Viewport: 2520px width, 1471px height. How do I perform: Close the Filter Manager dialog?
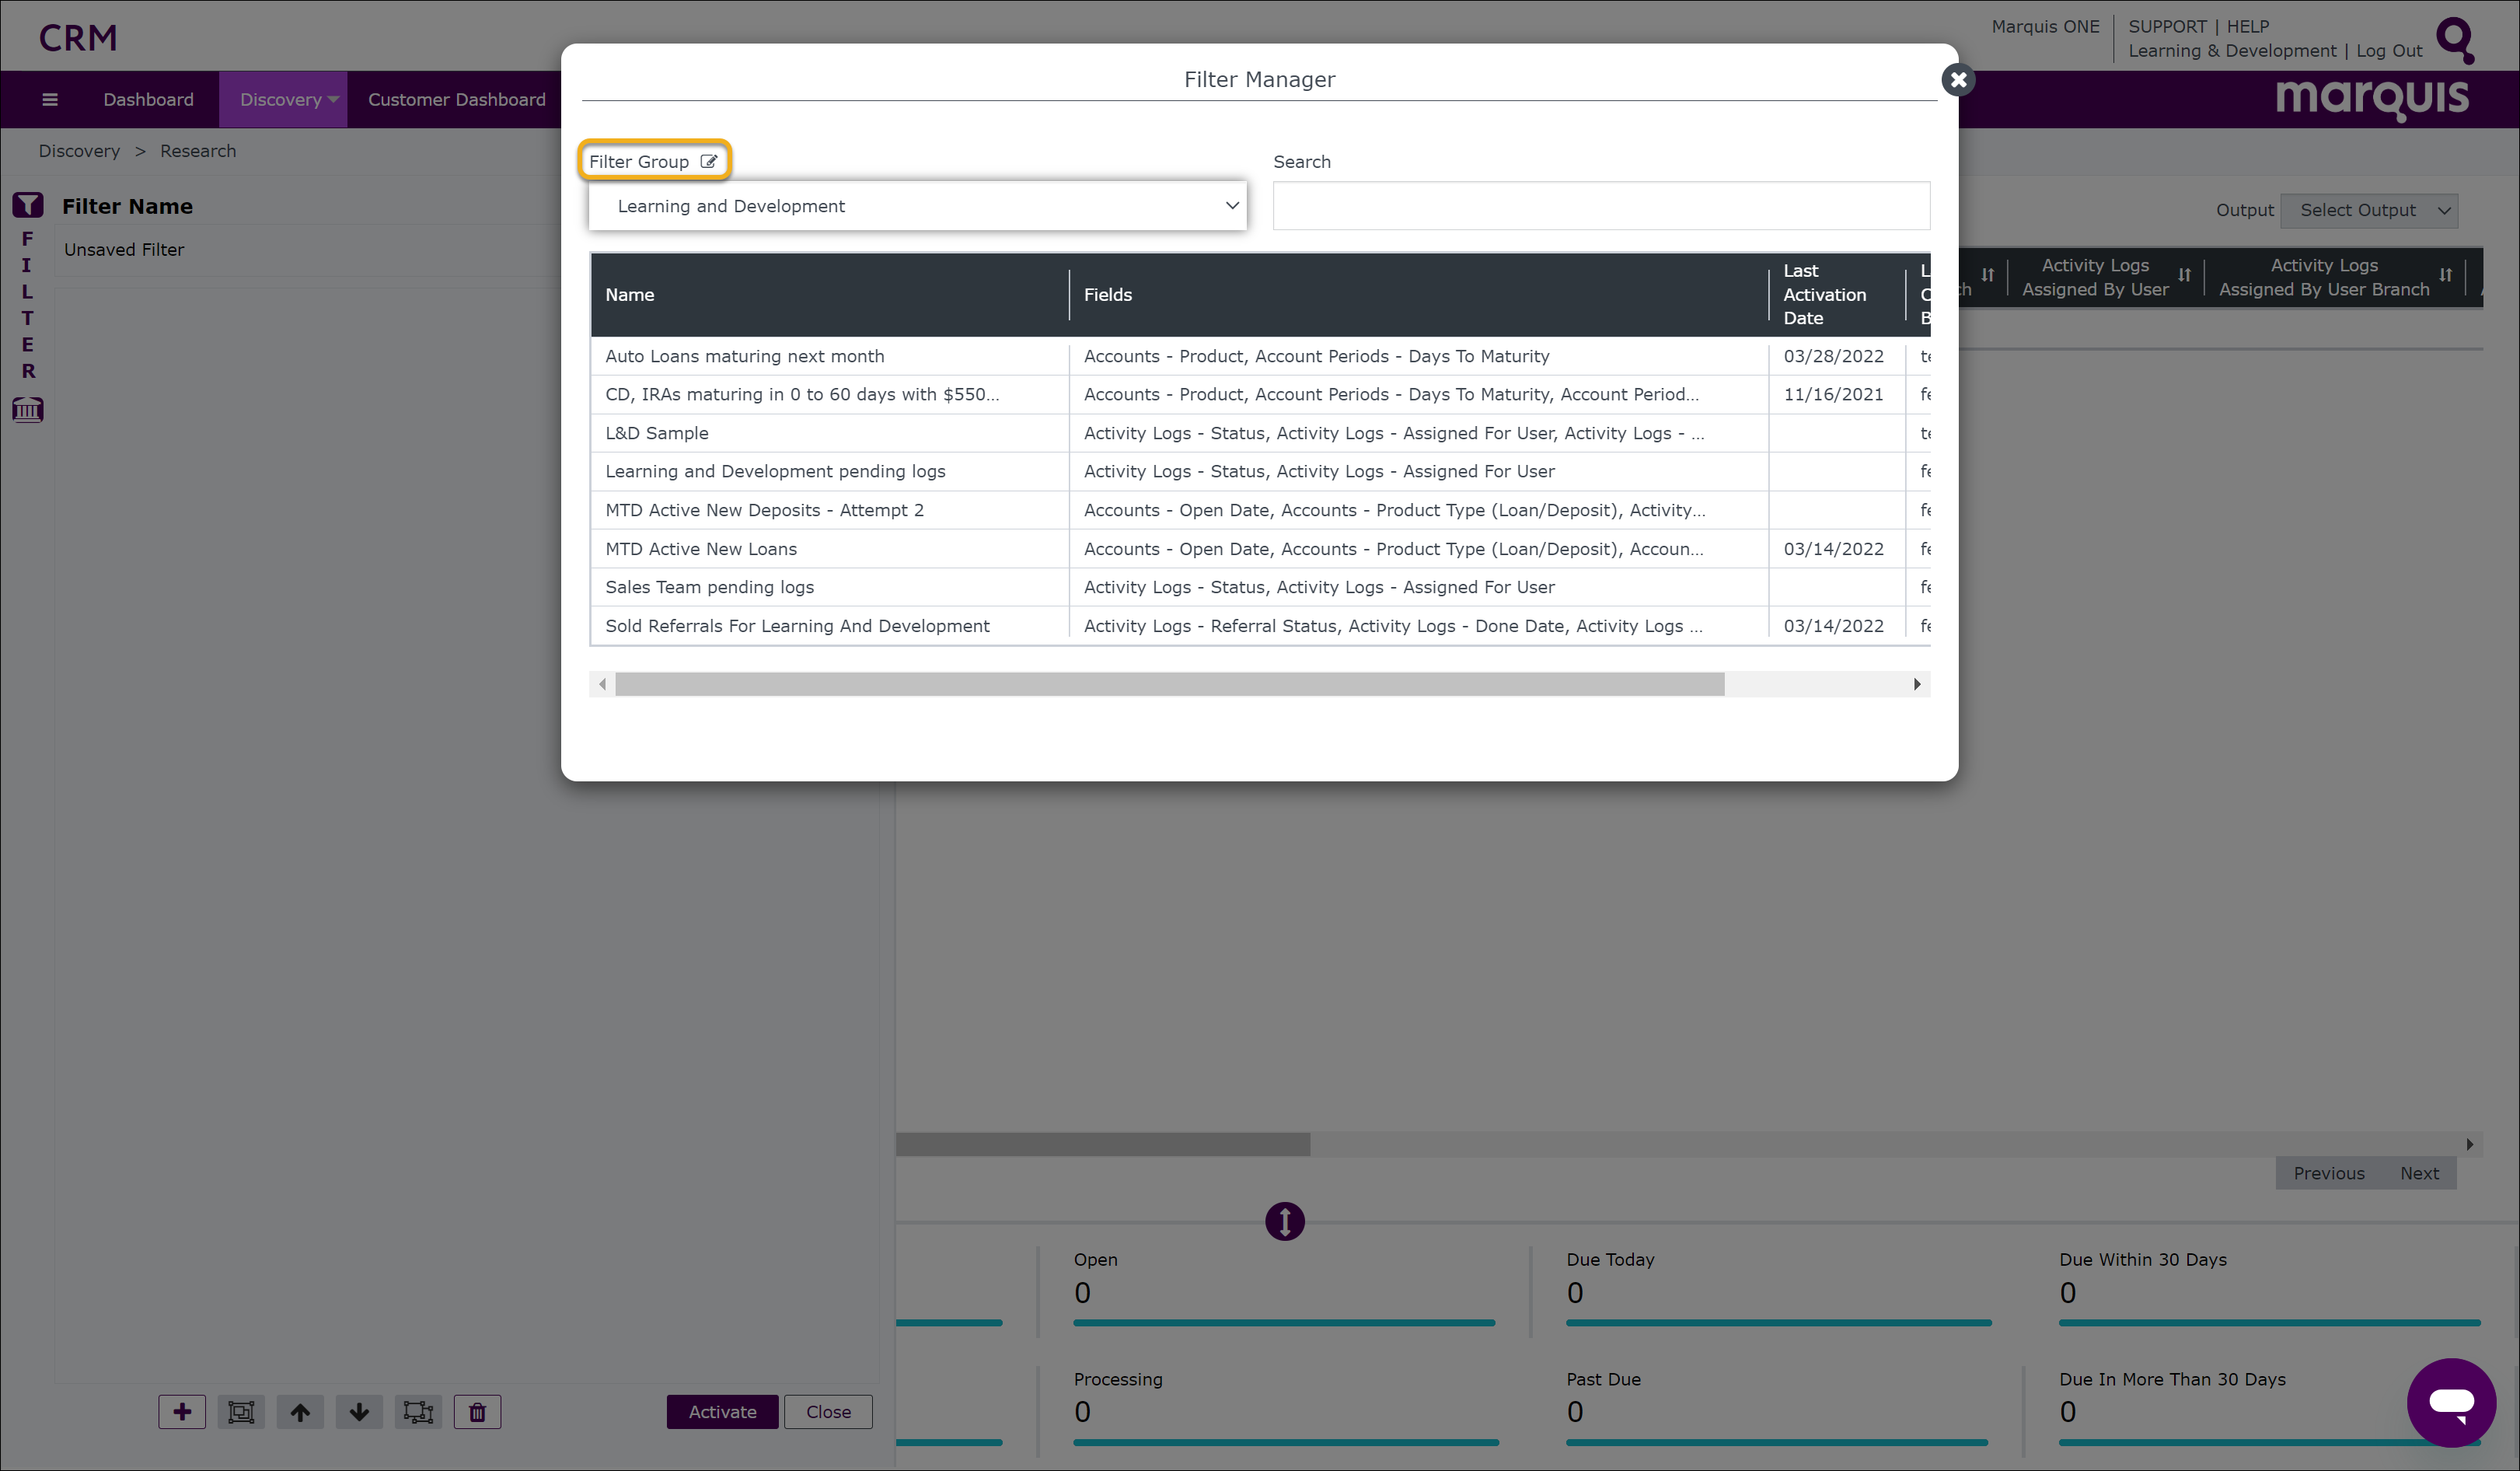click(x=1958, y=80)
